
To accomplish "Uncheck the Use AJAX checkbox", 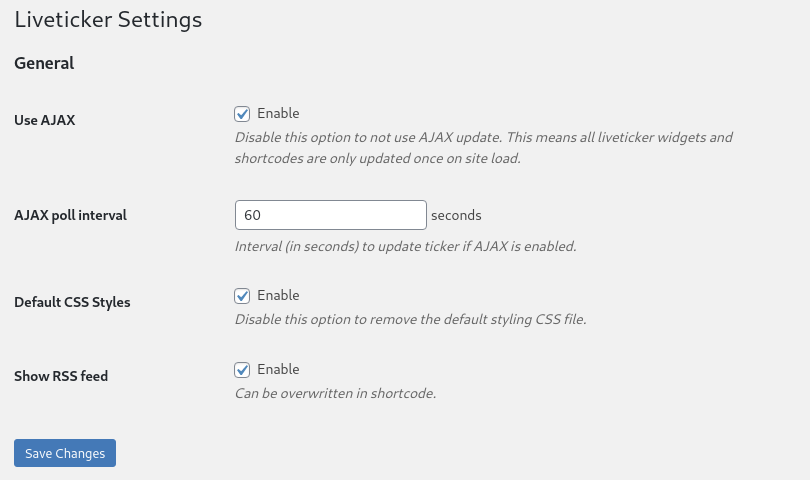I will 242,114.
